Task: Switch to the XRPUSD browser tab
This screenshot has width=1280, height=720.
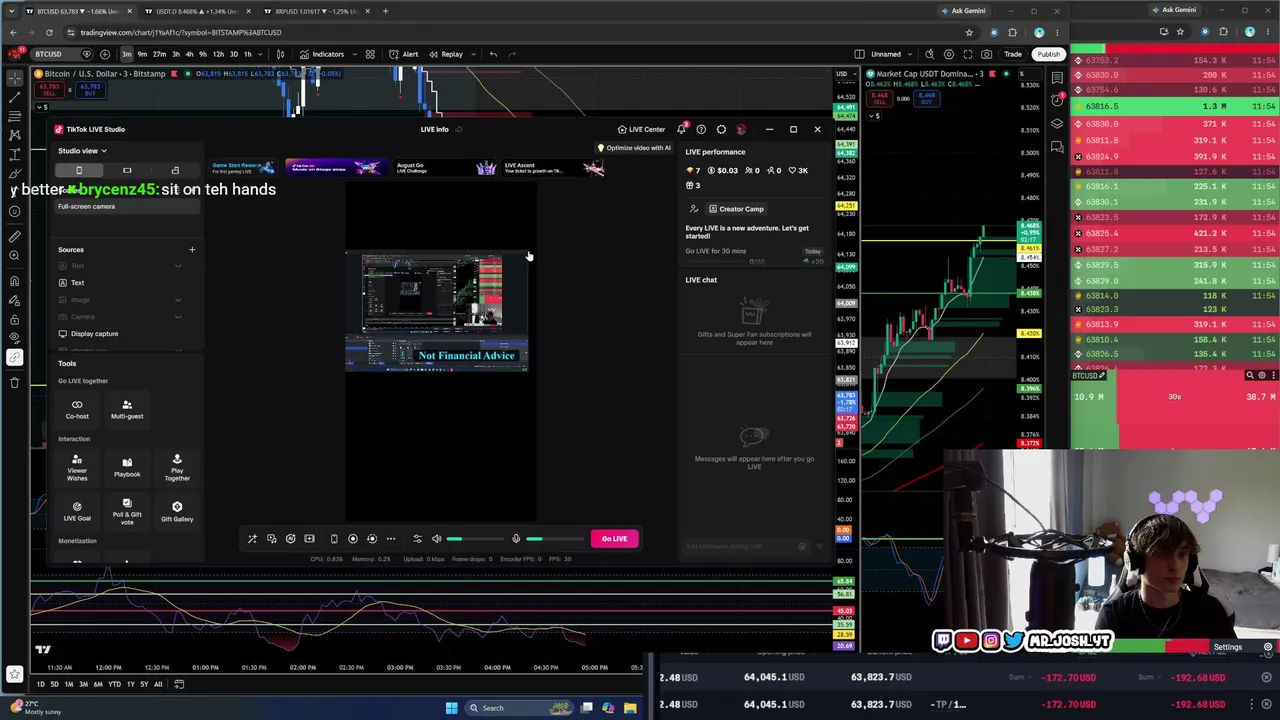Action: pos(316,11)
